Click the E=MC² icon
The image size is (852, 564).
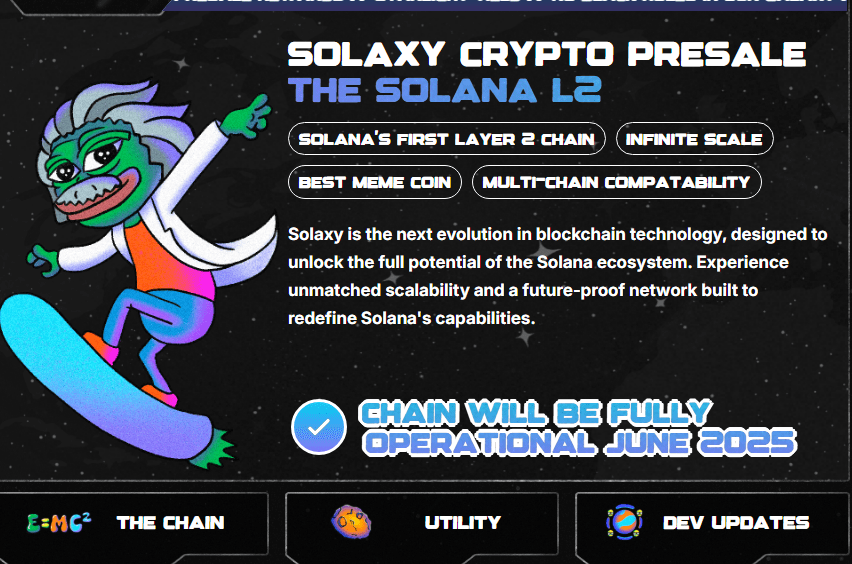tap(58, 522)
